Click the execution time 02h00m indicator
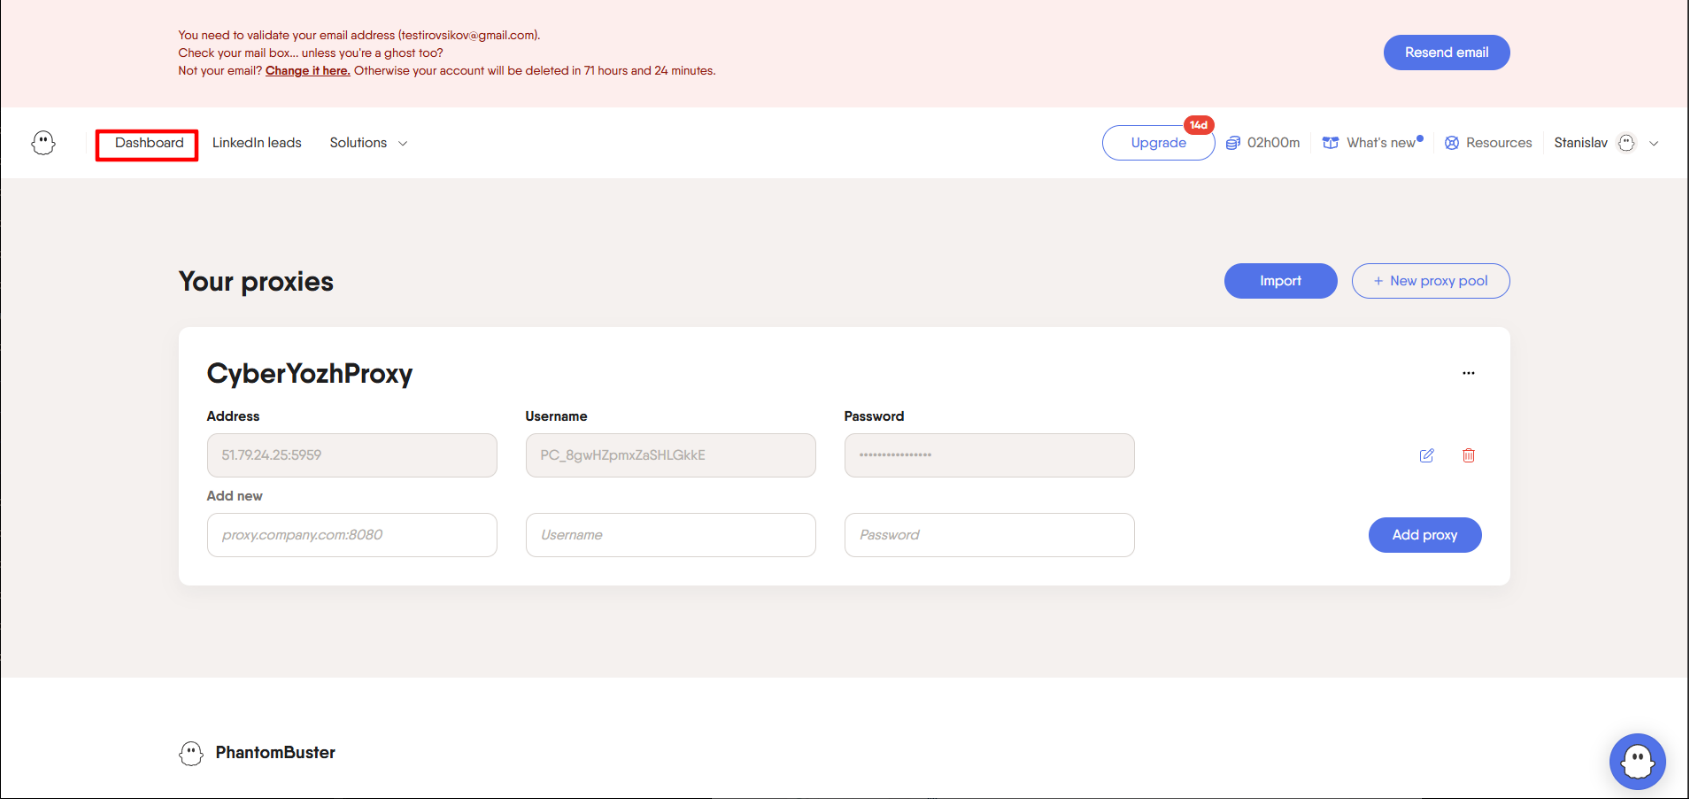1689x799 pixels. point(1263,143)
